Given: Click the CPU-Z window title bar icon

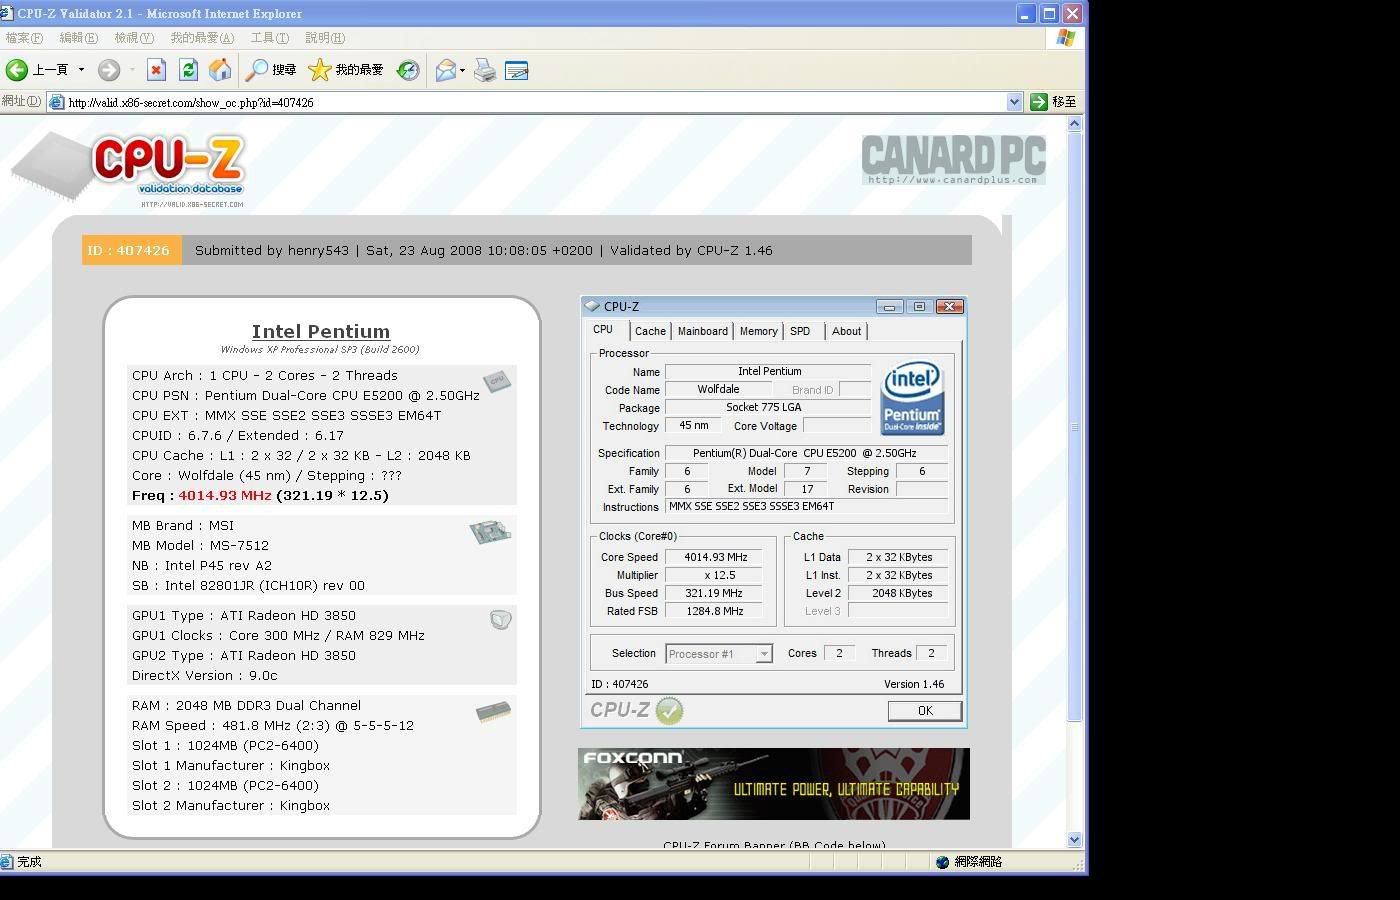Looking at the screenshot, I should pyautogui.click(x=593, y=306).
